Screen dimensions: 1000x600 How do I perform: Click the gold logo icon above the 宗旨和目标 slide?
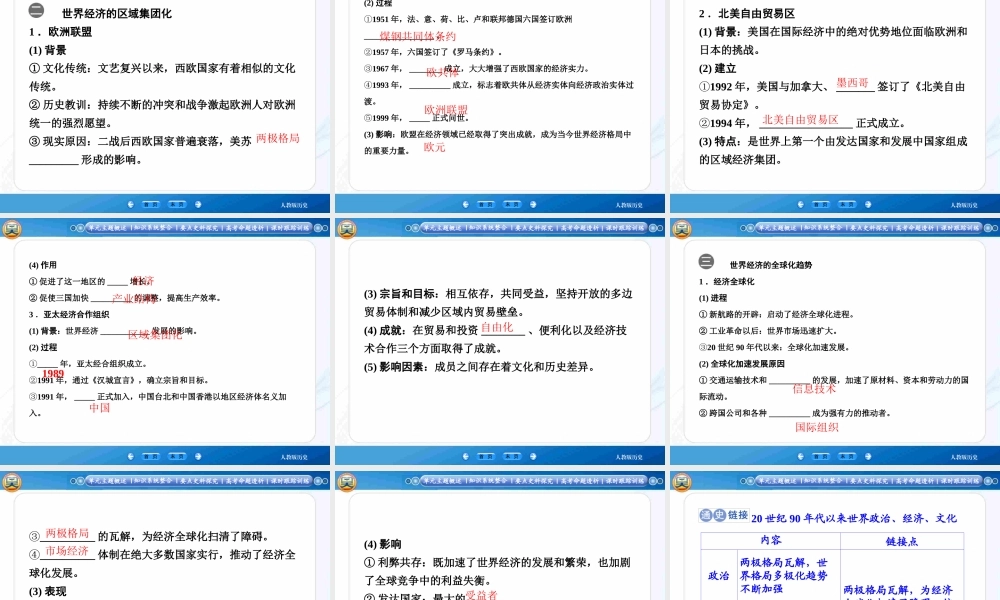coord(346,229)
